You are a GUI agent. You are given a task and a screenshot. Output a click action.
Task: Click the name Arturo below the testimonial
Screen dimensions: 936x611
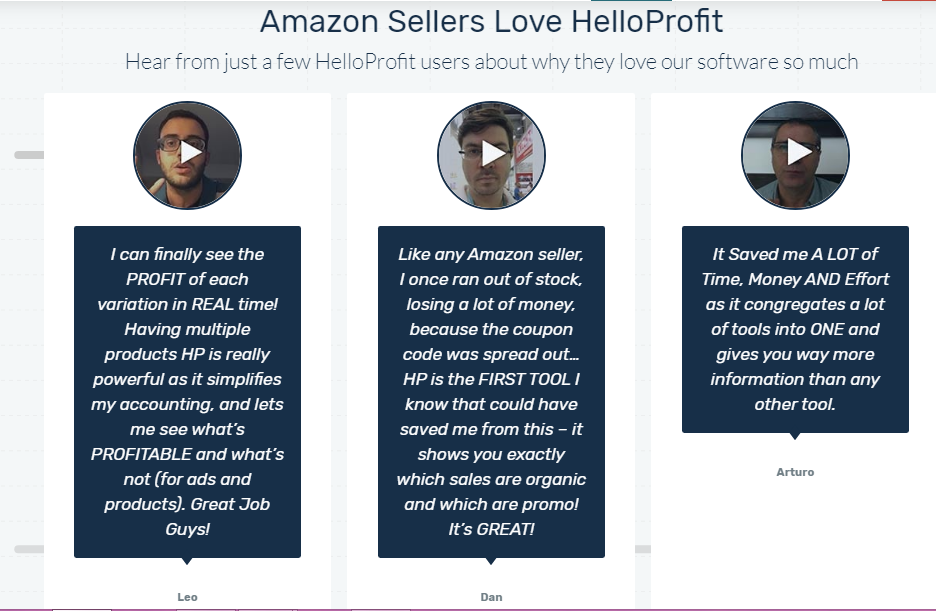(795, 472)
